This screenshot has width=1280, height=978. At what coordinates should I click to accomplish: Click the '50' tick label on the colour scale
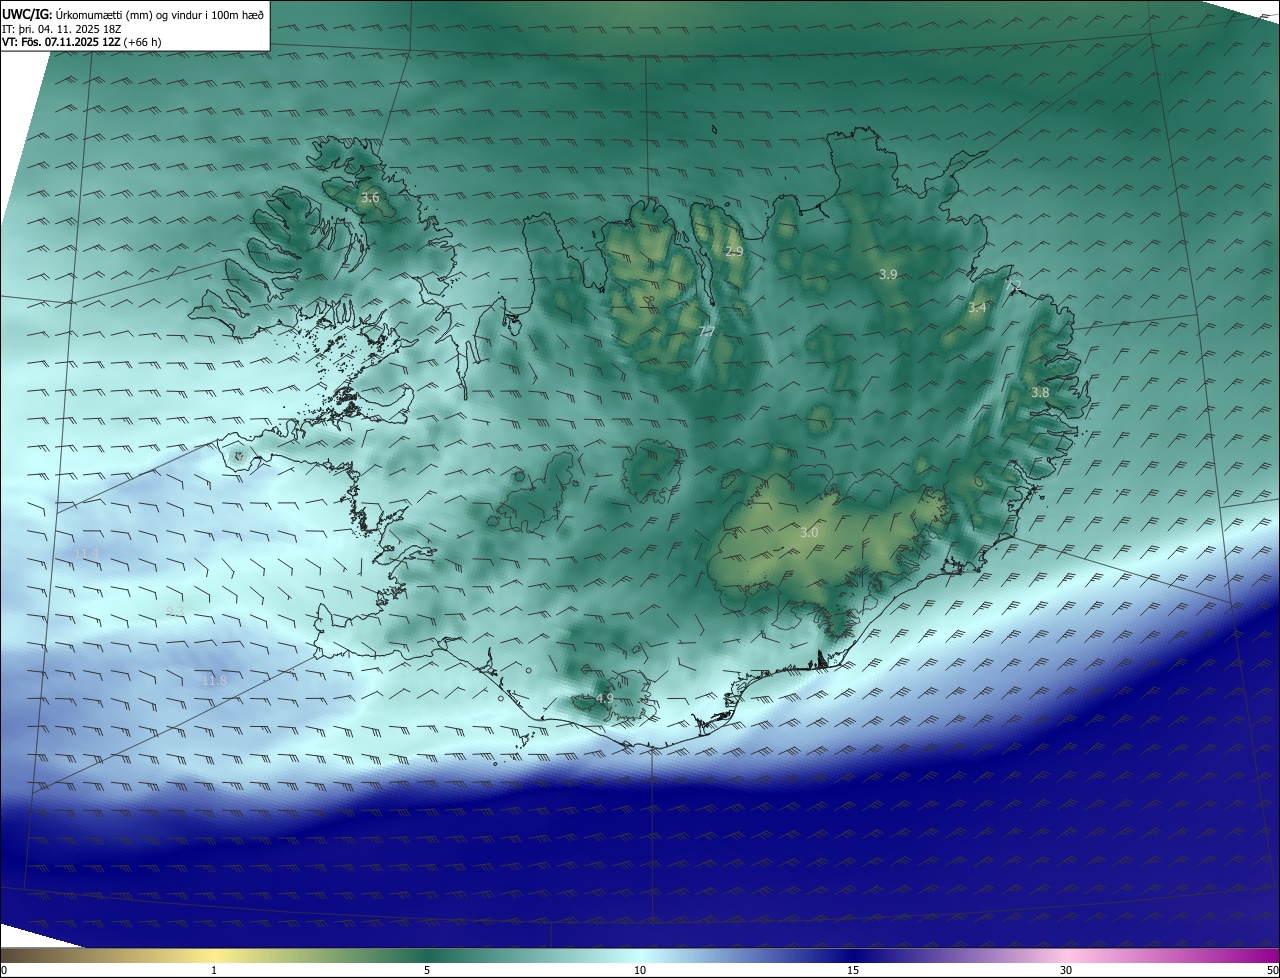(1272, 970)
